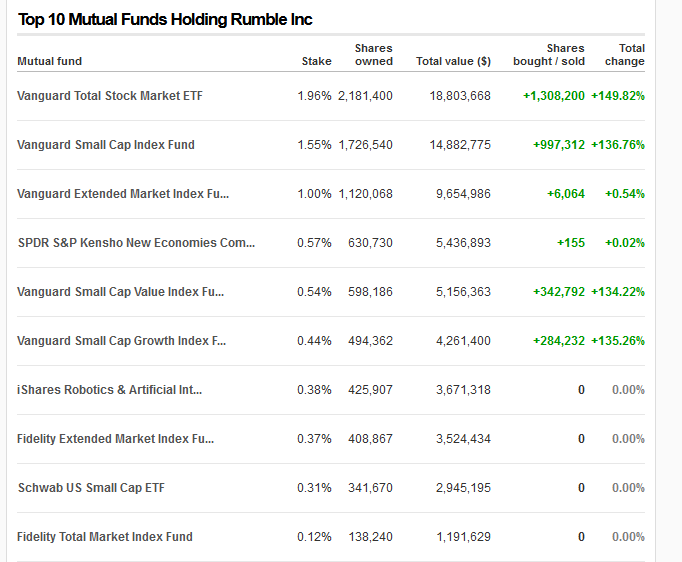
Task: Open Schwab US Small Cap ETF link
Action: pyautogui.click(x=91, y=488)
